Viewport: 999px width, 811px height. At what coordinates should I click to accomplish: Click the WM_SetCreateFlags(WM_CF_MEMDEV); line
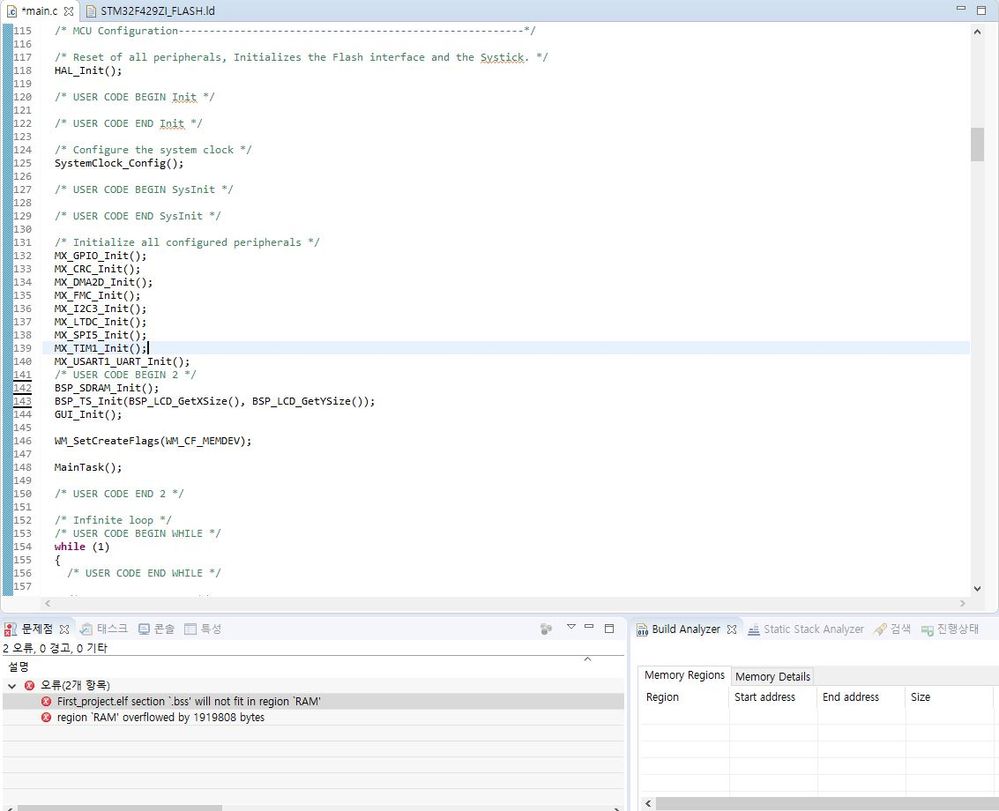coord(153,440)
